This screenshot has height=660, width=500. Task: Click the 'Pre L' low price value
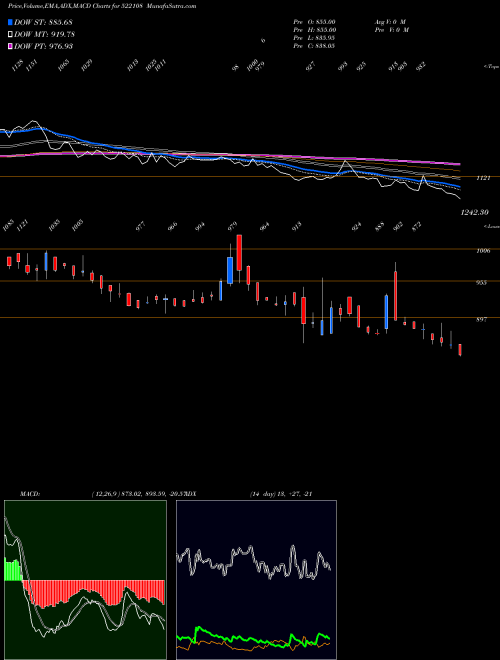(x=314, y=38)
